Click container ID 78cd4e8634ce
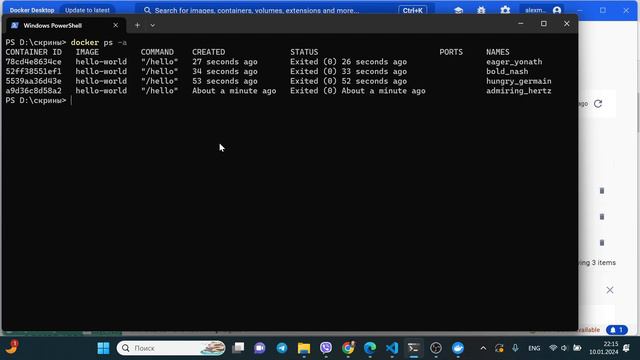 (x=33, y=62)
